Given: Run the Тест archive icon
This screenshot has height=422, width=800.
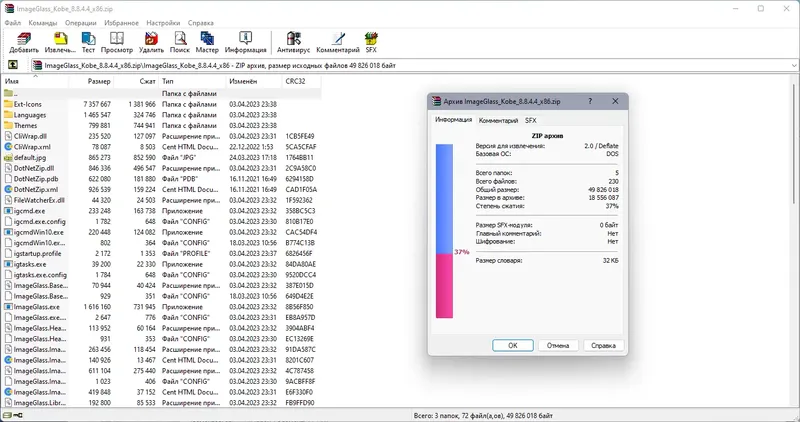Looking at the screenshot, I should [88, 39].
